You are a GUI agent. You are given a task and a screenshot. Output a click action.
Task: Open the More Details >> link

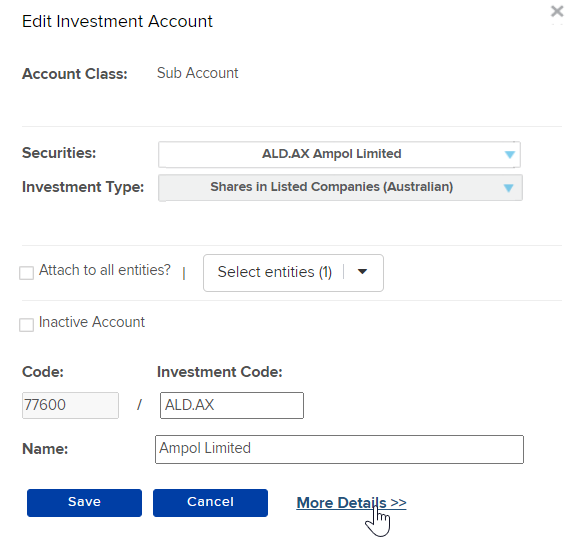351,503
